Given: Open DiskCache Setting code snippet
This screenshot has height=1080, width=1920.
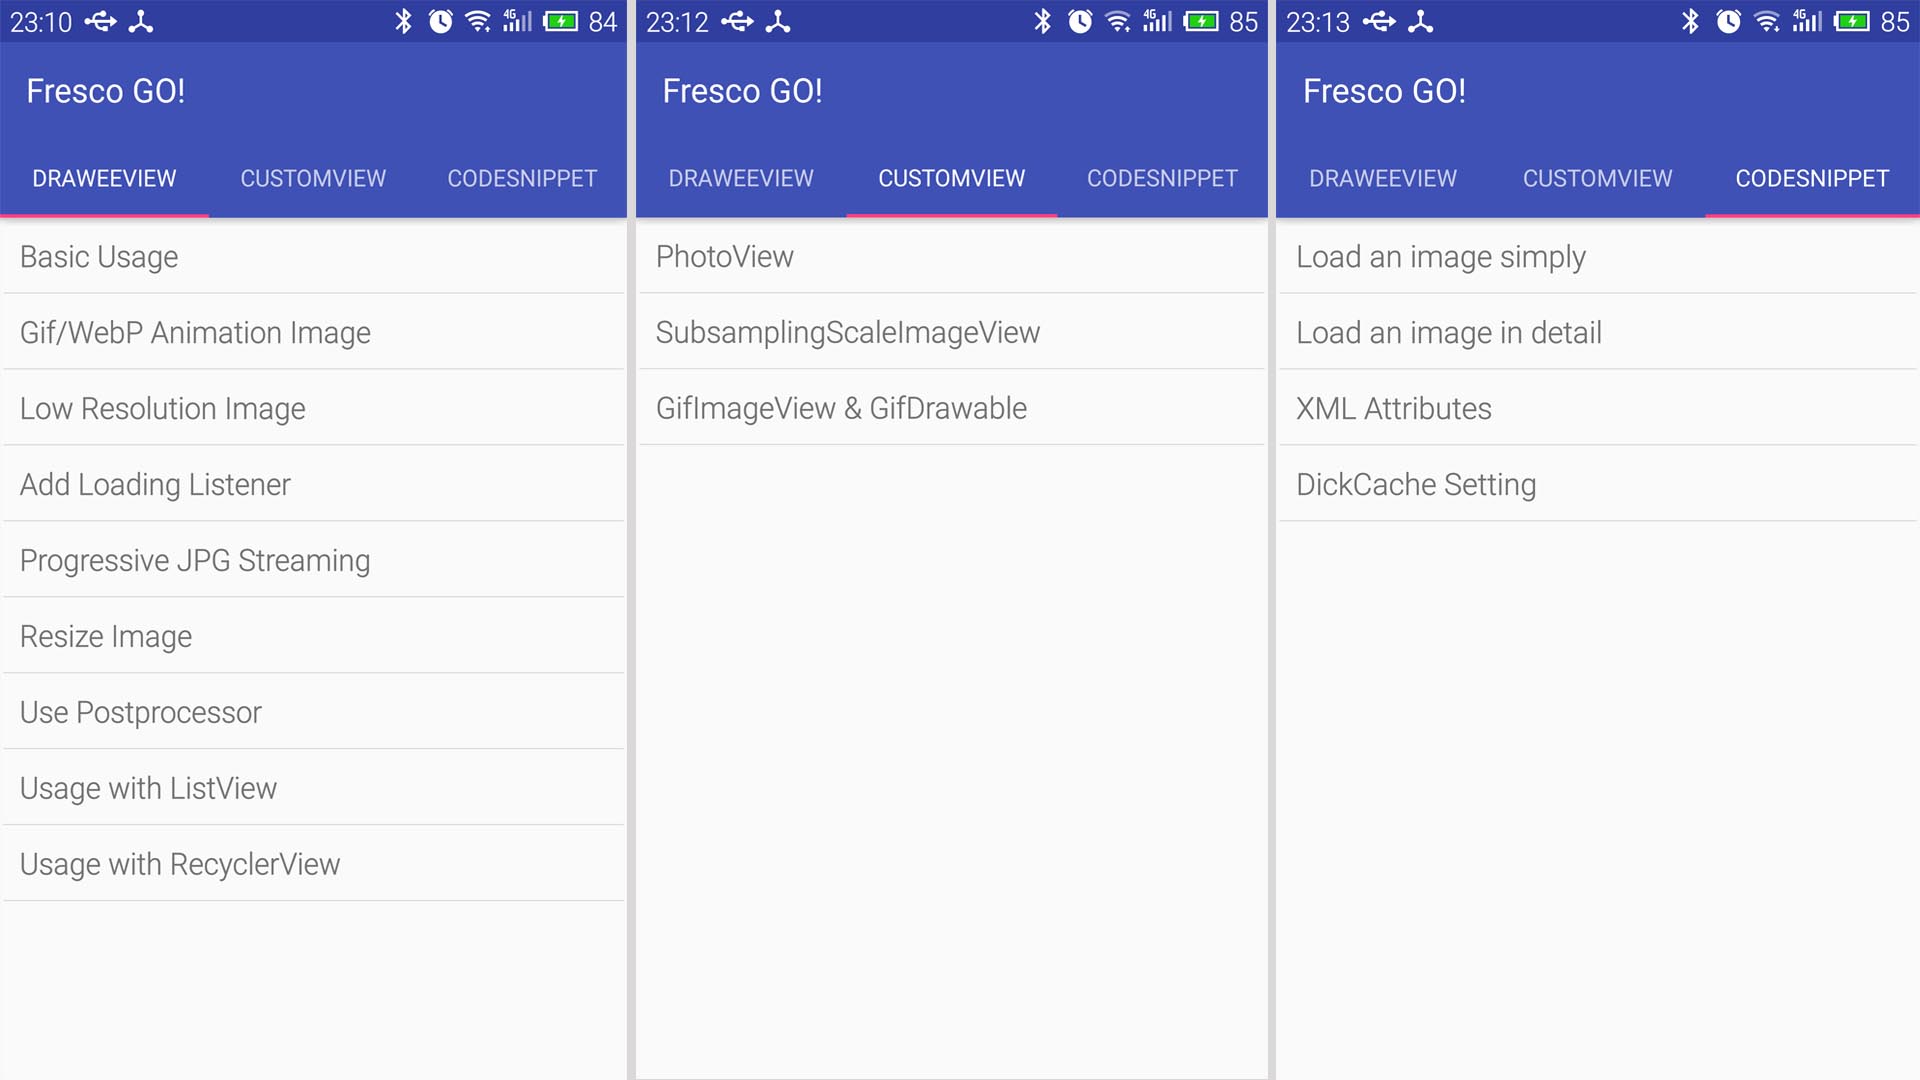Looking at the screenshot, I should click(1415, 484).
